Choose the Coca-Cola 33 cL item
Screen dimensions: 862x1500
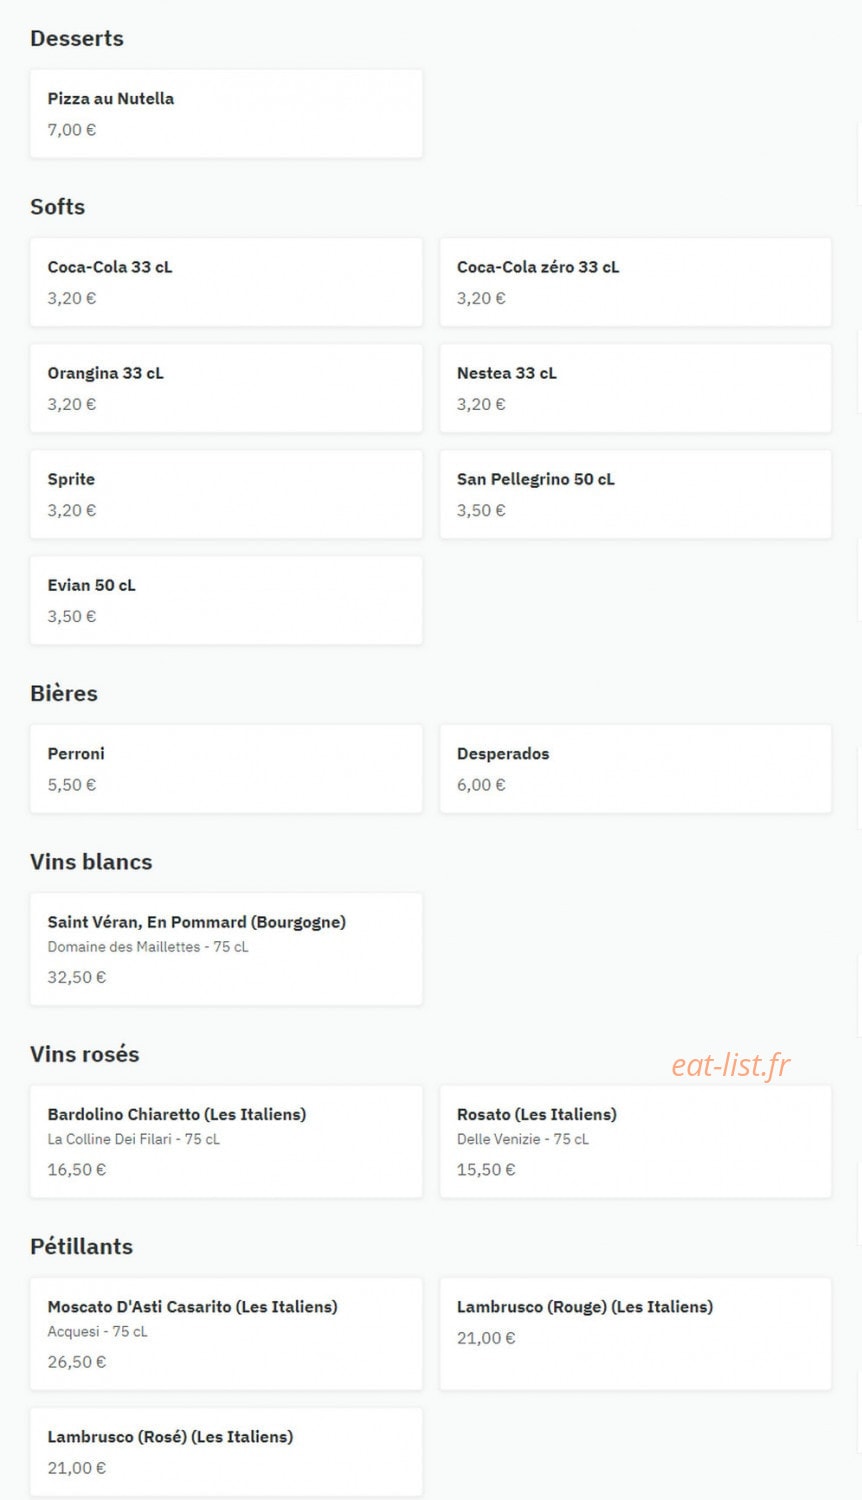[226, 282]
